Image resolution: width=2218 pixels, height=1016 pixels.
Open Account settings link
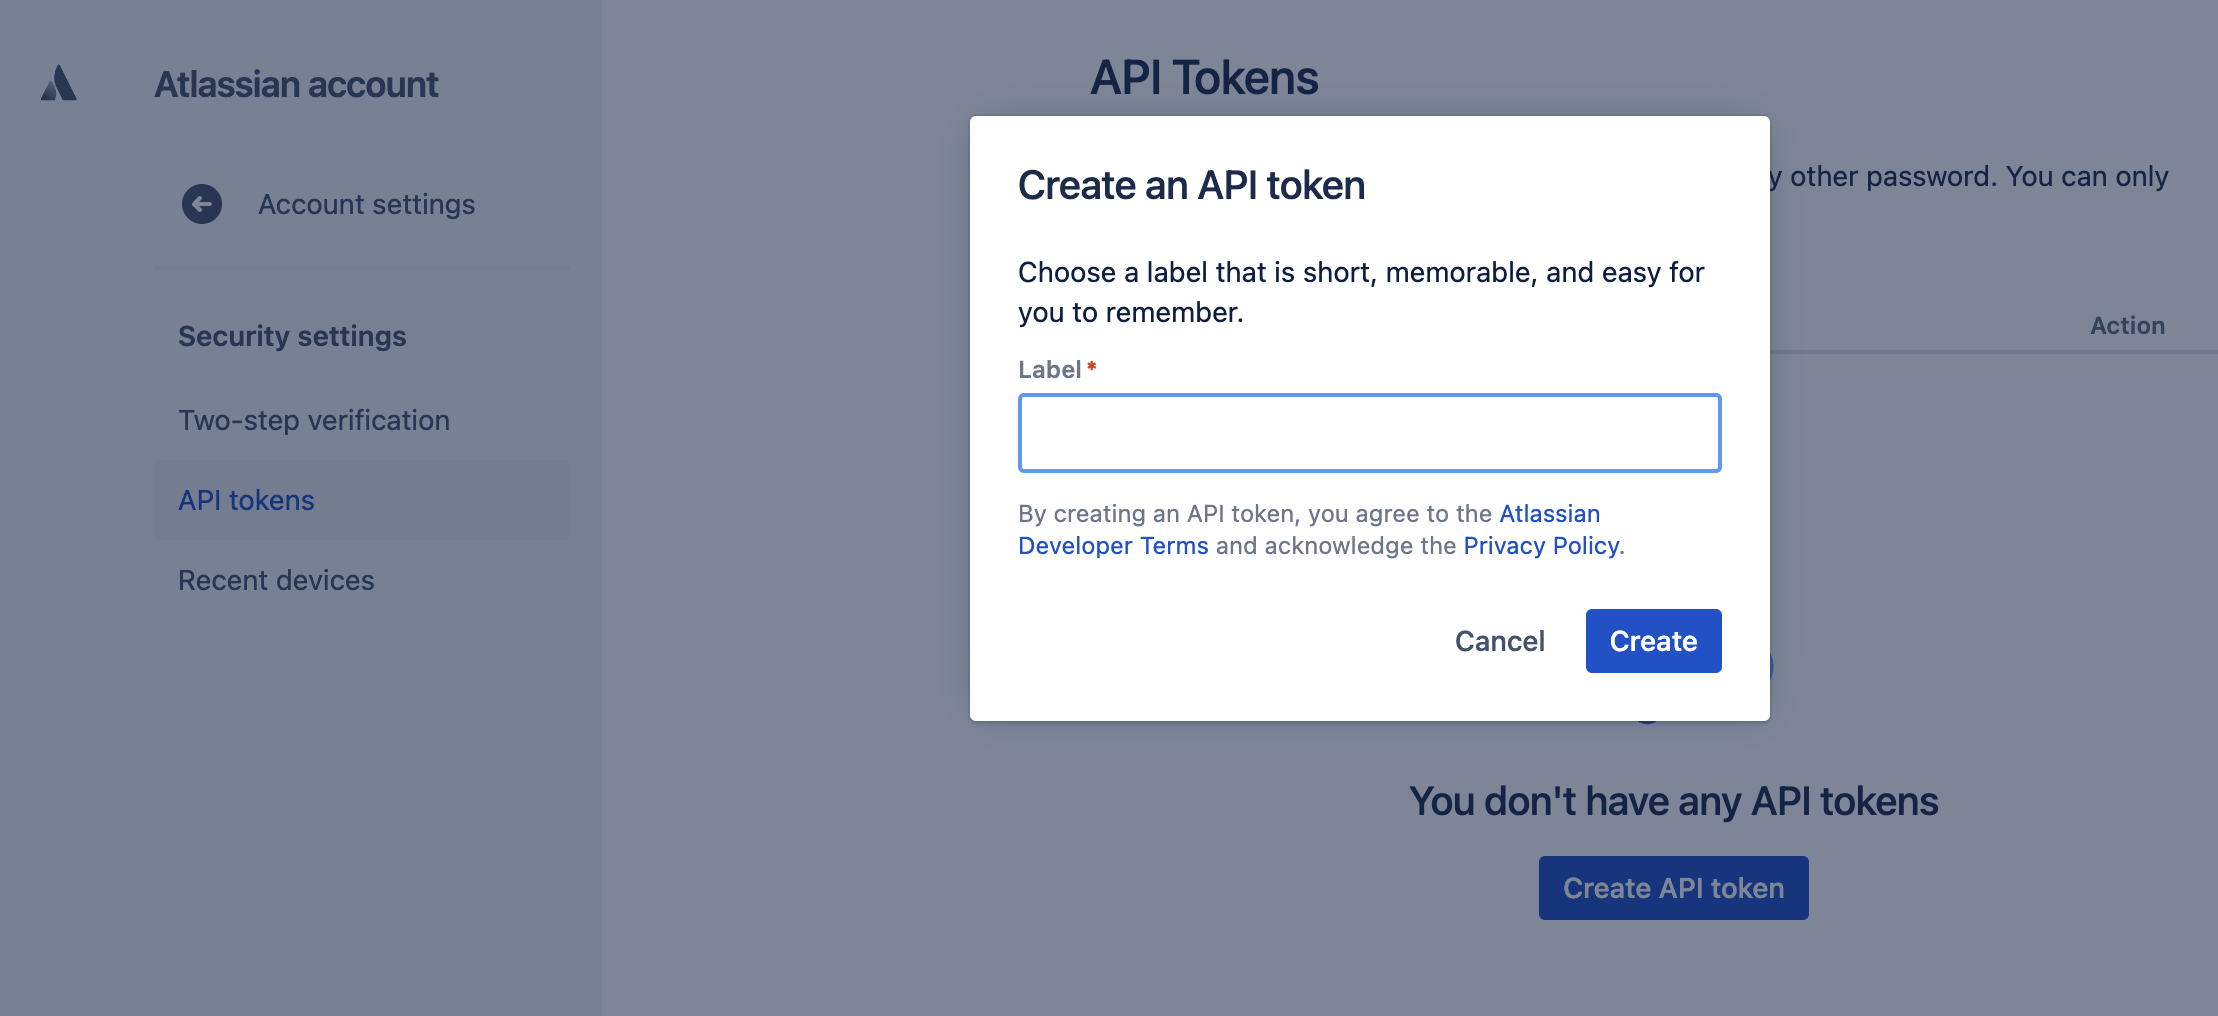coord(366,204)
